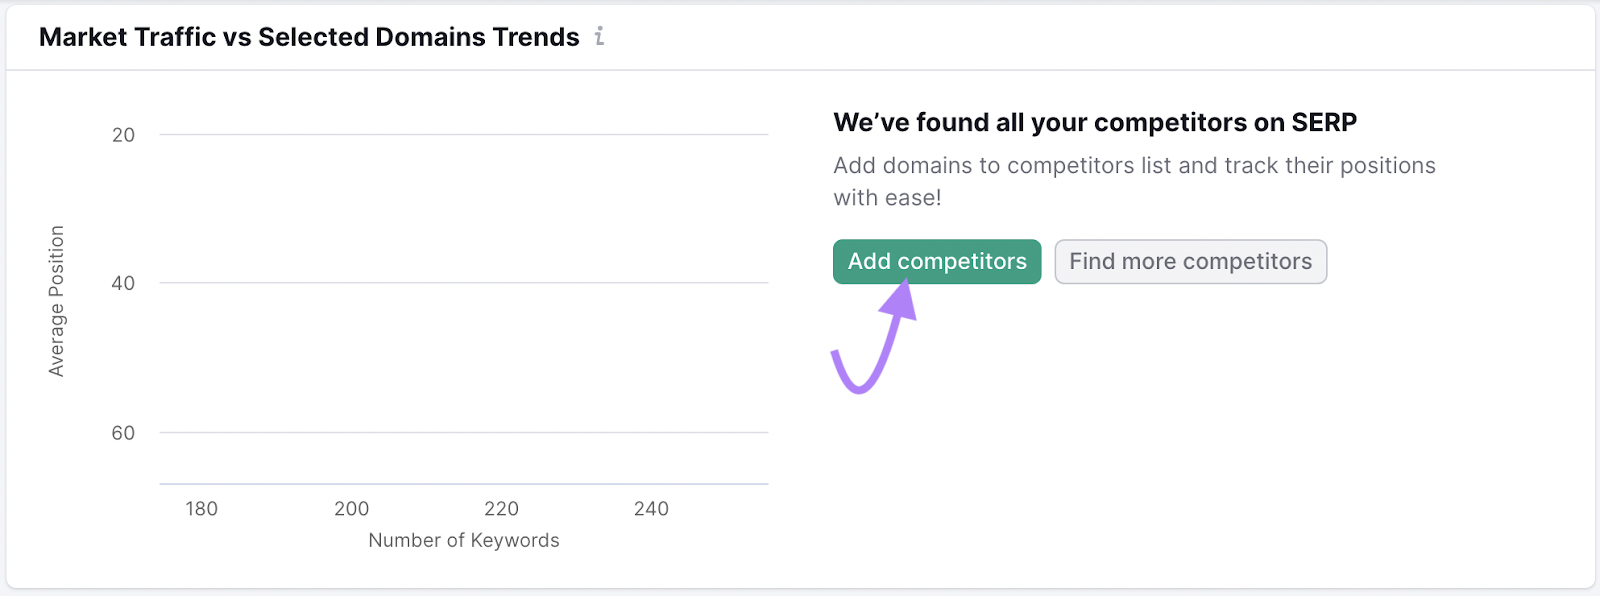This screenshot has width=1600, height=596.
Task: Click the 240 tick on keywords axis
Action: point(651,509)
